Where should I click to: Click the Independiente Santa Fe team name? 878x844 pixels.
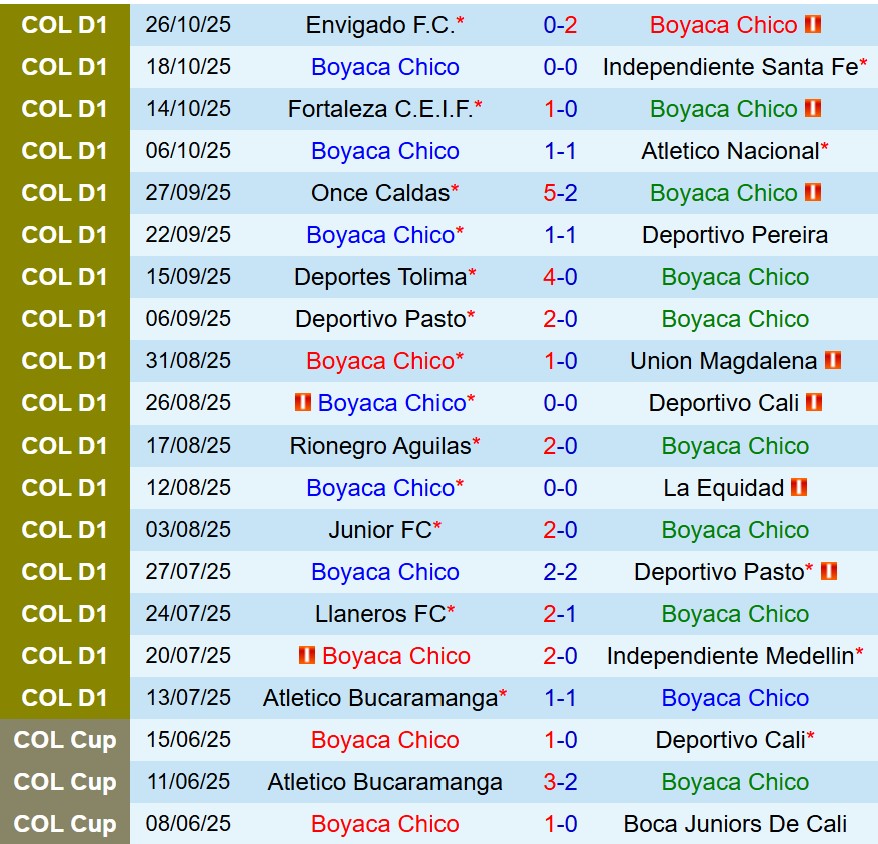[x=729, y=67]
